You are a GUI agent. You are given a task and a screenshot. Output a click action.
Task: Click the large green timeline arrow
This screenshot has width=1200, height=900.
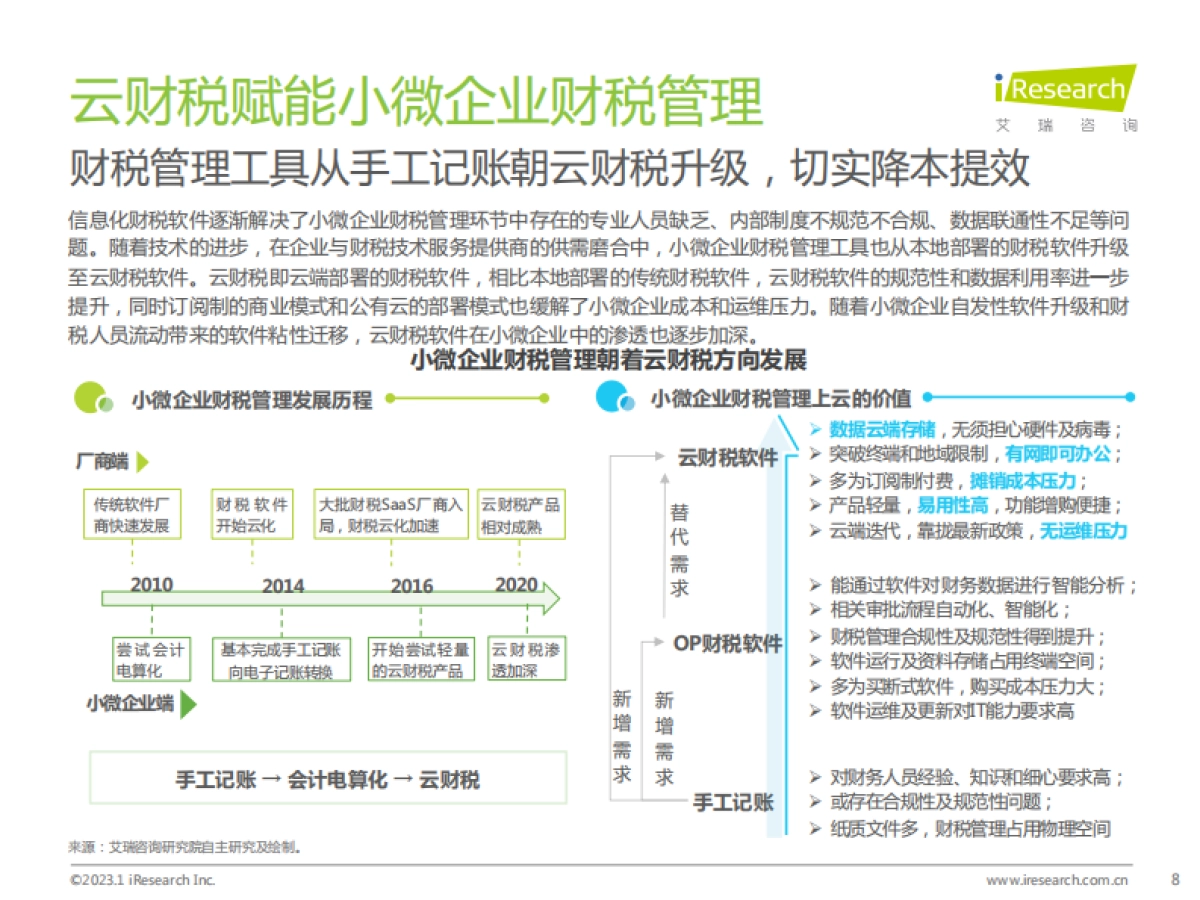pos(330,601)
